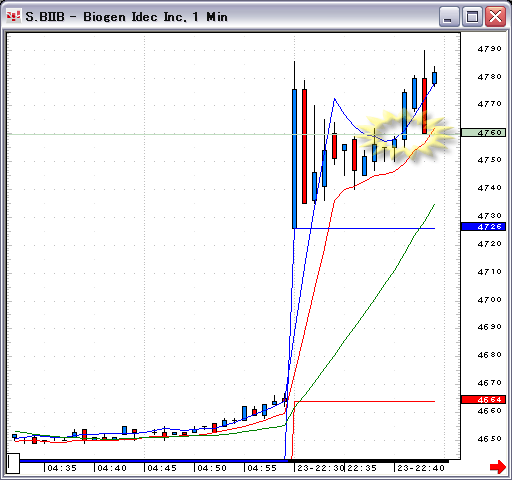The width and height of the screenshot is (512, 480).
Task: Click the red arrow at bottom right
Action: pyautogui.click(x=498, y=467)
